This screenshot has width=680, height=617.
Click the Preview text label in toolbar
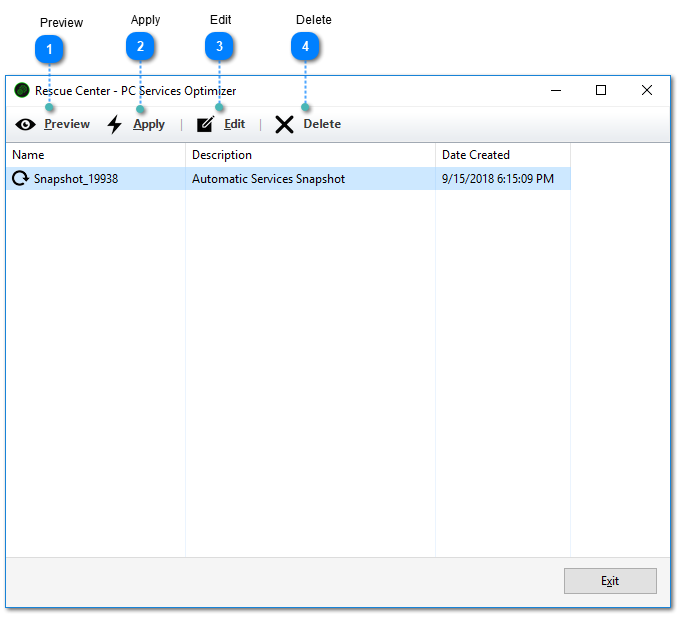(67, 124)
